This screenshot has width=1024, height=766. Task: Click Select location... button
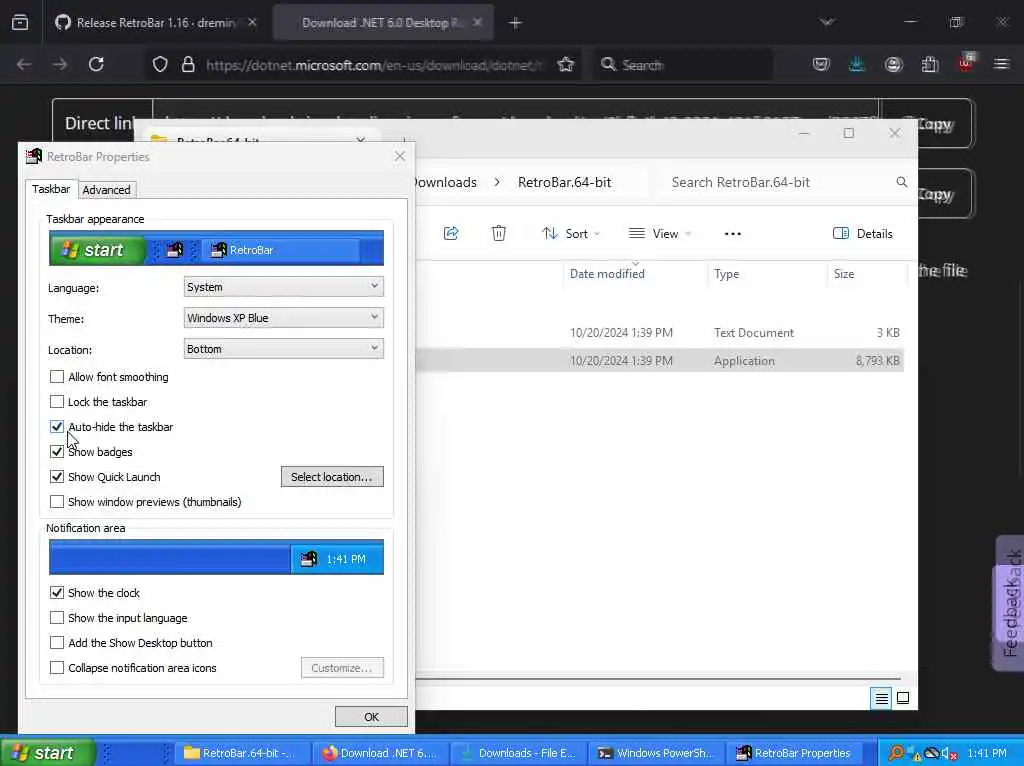(x=332, y=477)
